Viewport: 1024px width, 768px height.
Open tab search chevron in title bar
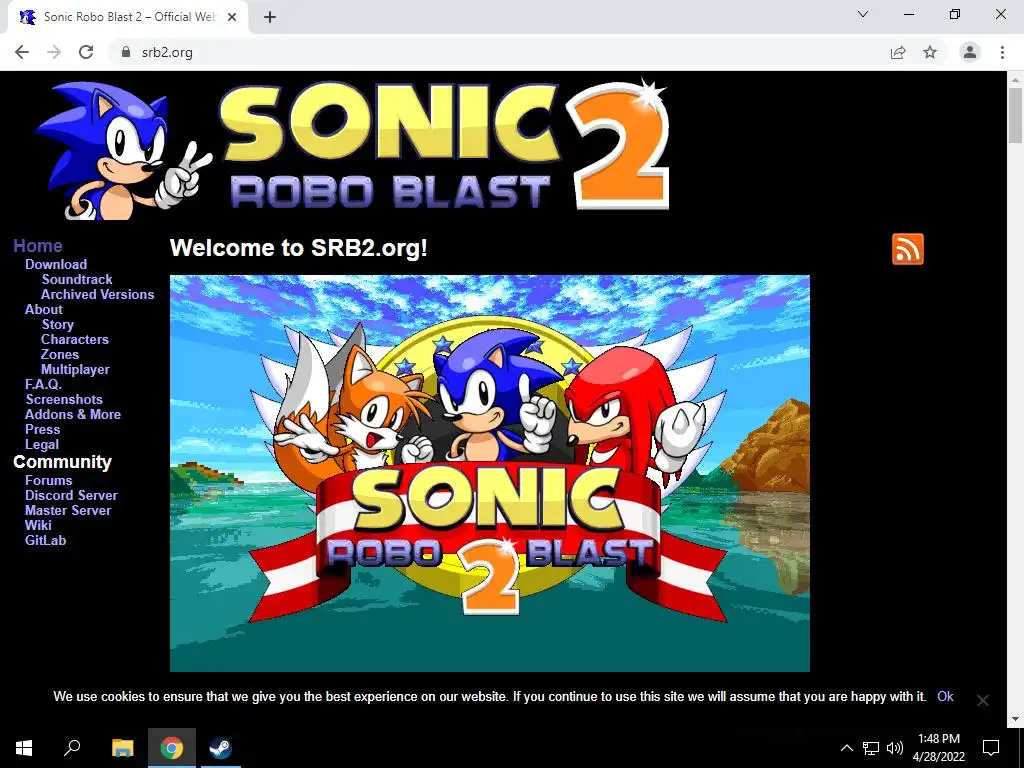point(863,14)
